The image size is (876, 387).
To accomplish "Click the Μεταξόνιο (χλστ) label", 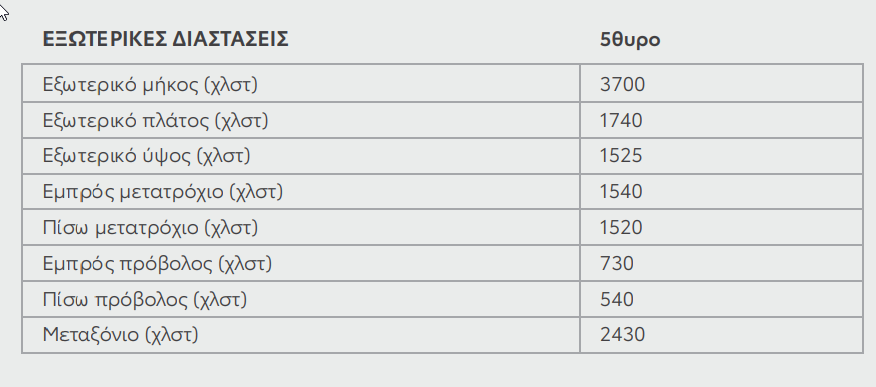I will 120,335.
